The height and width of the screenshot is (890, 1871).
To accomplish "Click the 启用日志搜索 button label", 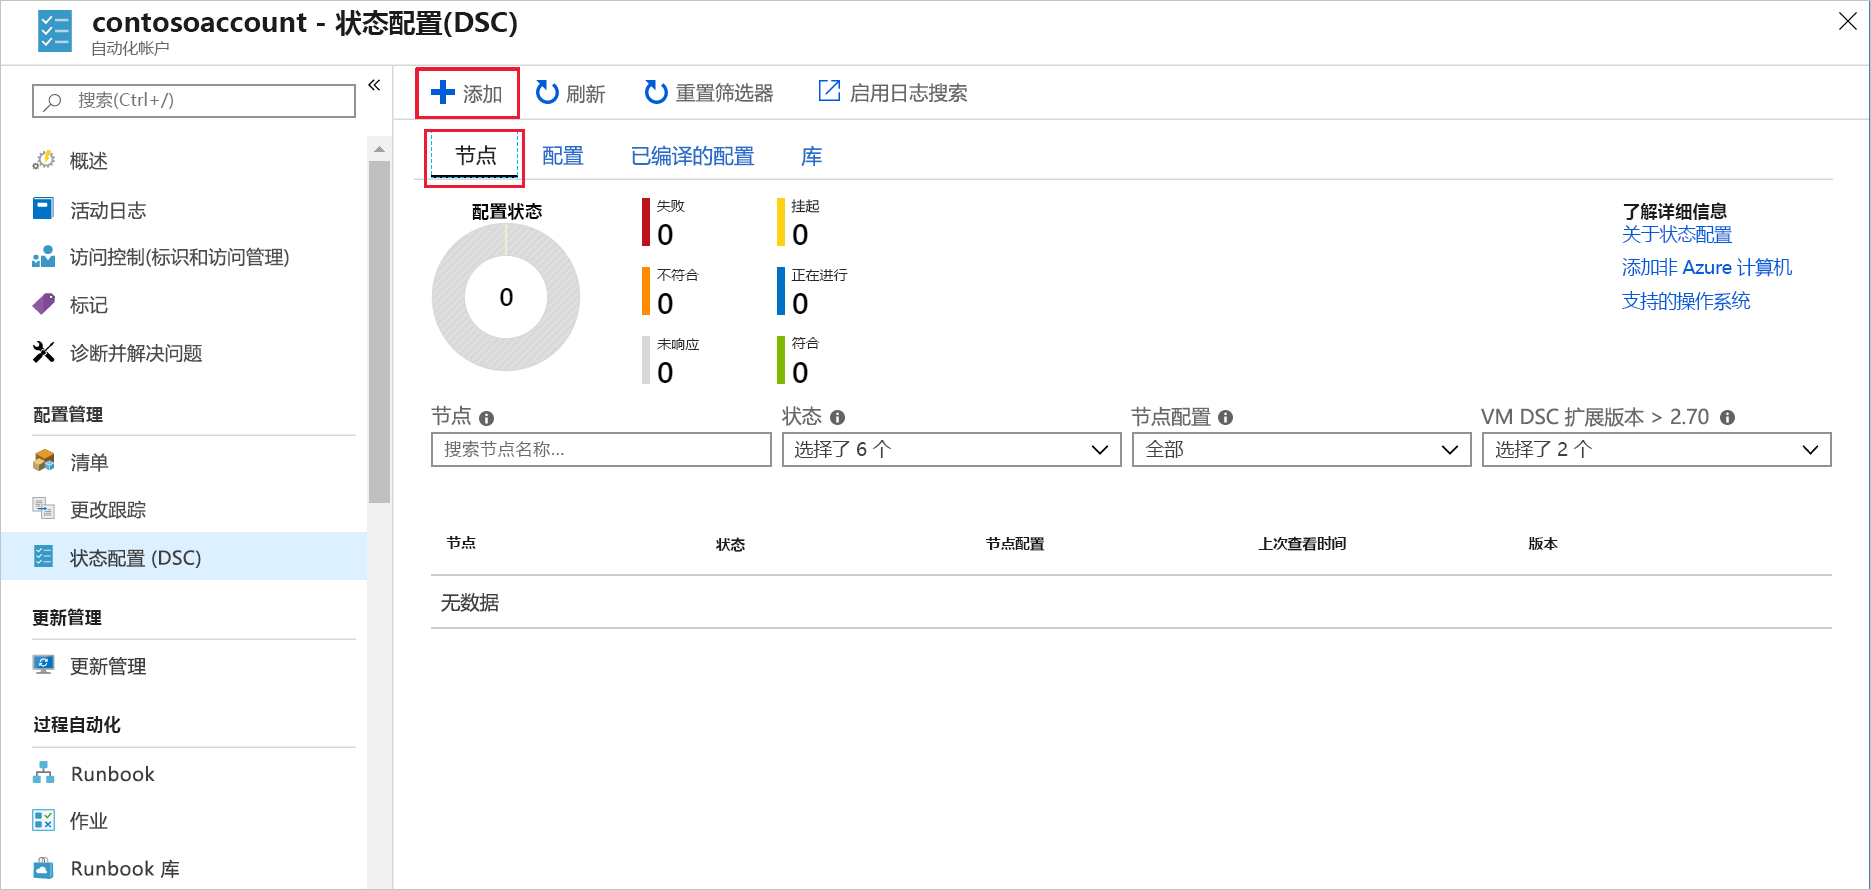I will [909, 93].
